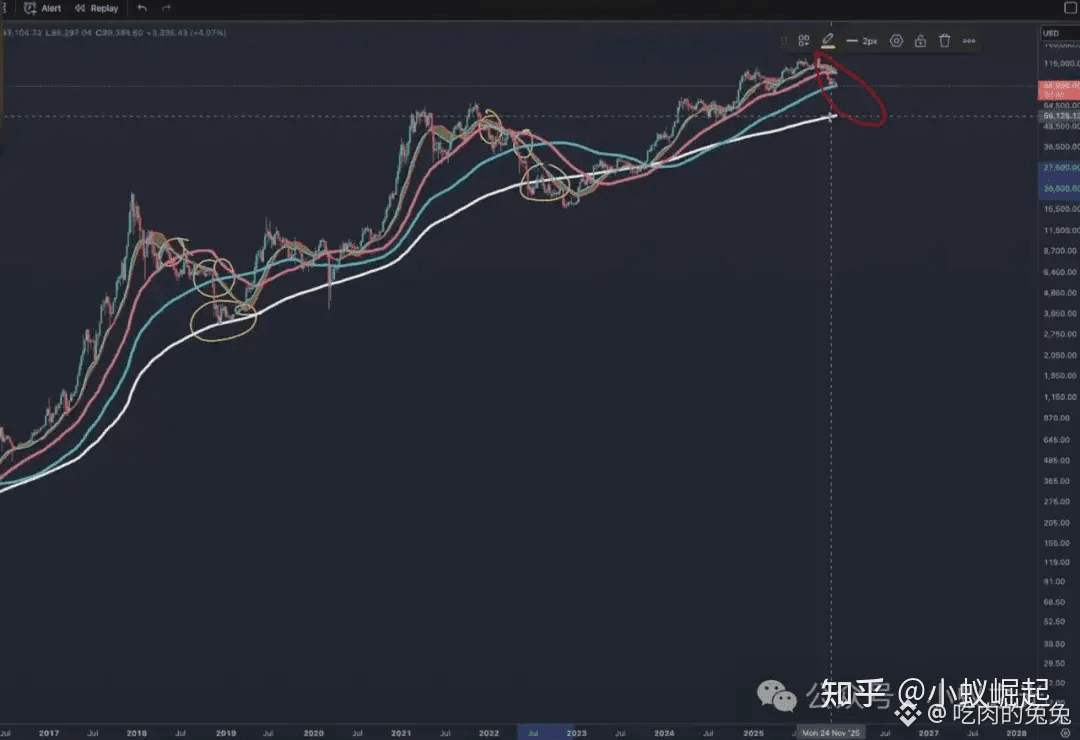
Task: Undo the last chart action
Action: tap(143, 8)
